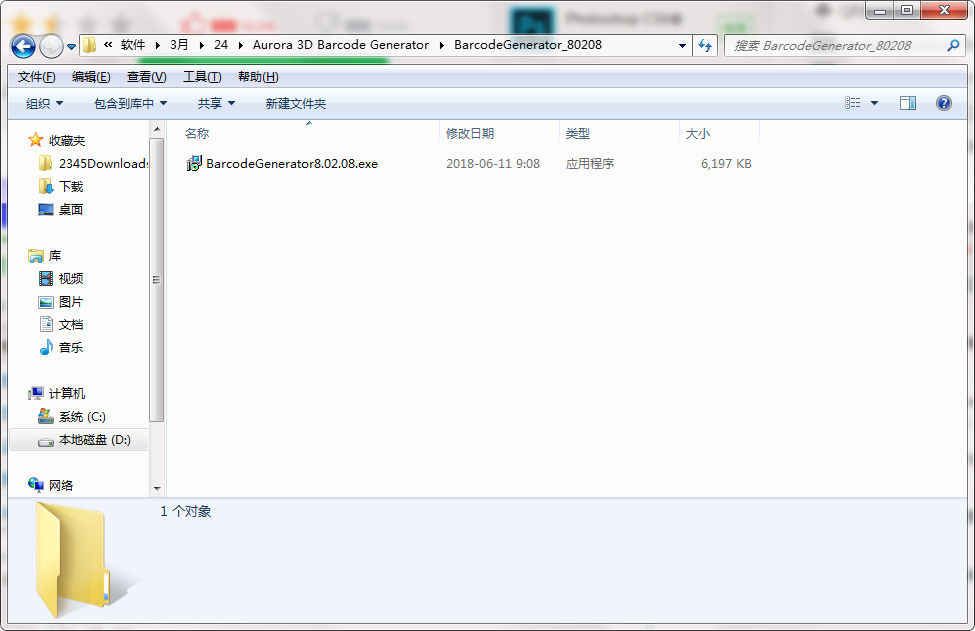975x631 pixels.
Task: Expand the 组织 dropdown
Action: point(41,102)
